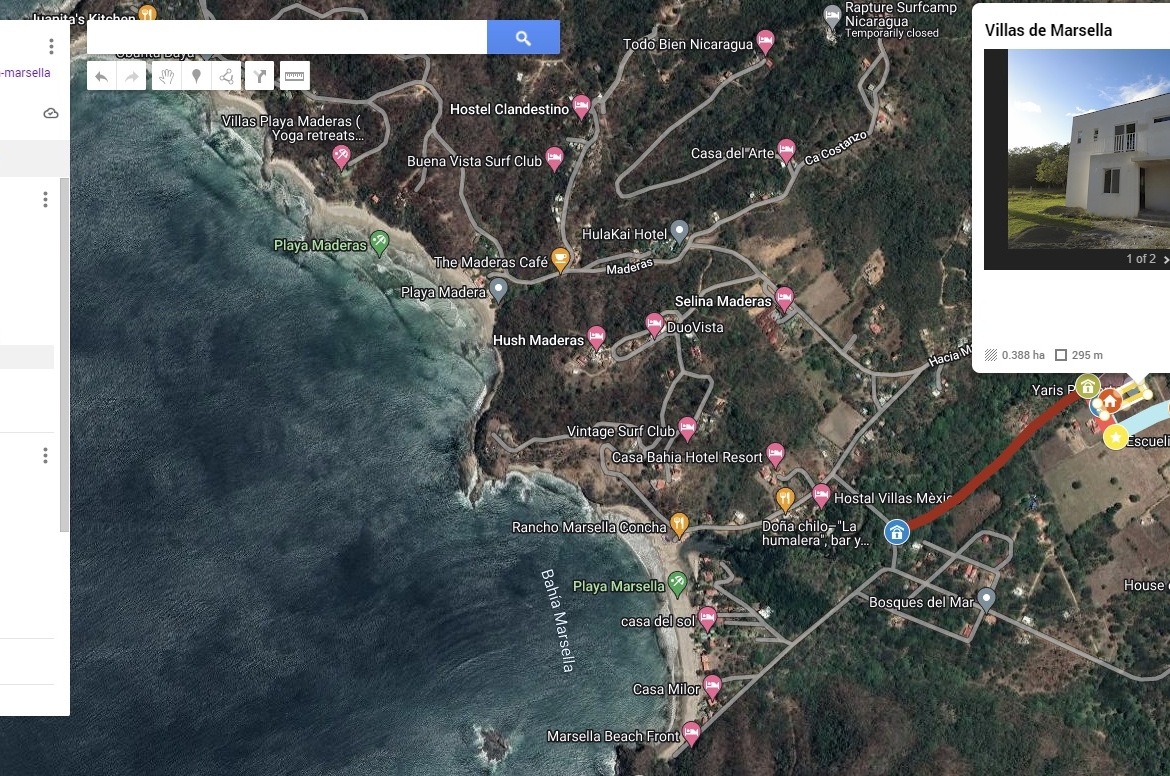Click the Rapture Surfcamp Nicaragua pin
The image size is (1170, 776).
(832, 17)
